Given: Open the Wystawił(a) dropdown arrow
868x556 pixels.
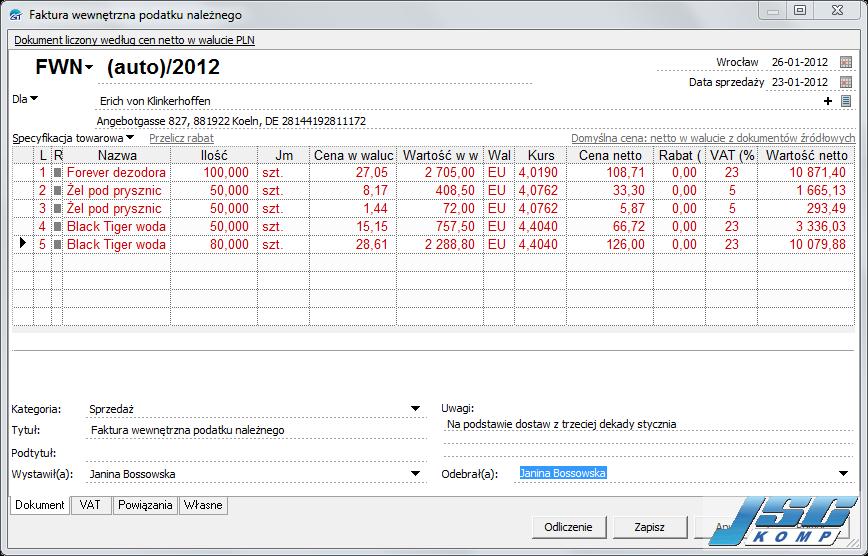Looking at the screenshot, I should point(415,473).
